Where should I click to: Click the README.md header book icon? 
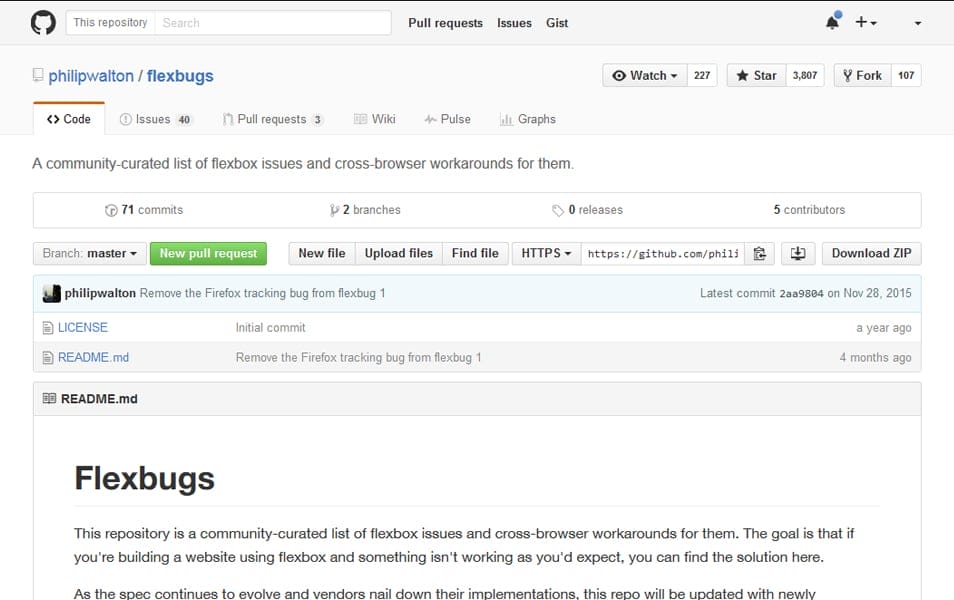click(x=49, y=399)
